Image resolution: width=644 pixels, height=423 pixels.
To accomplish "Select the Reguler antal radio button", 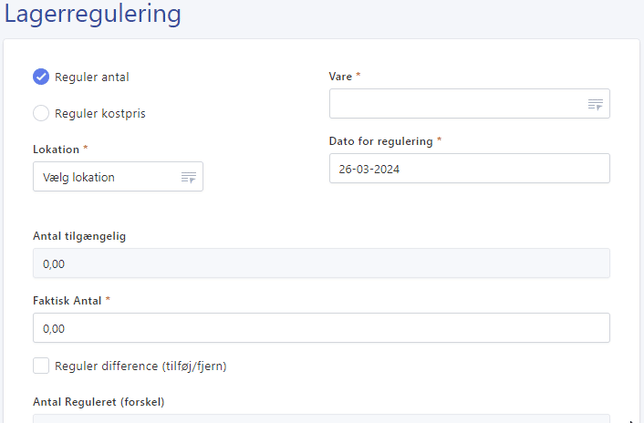I will tap(41, 77).
